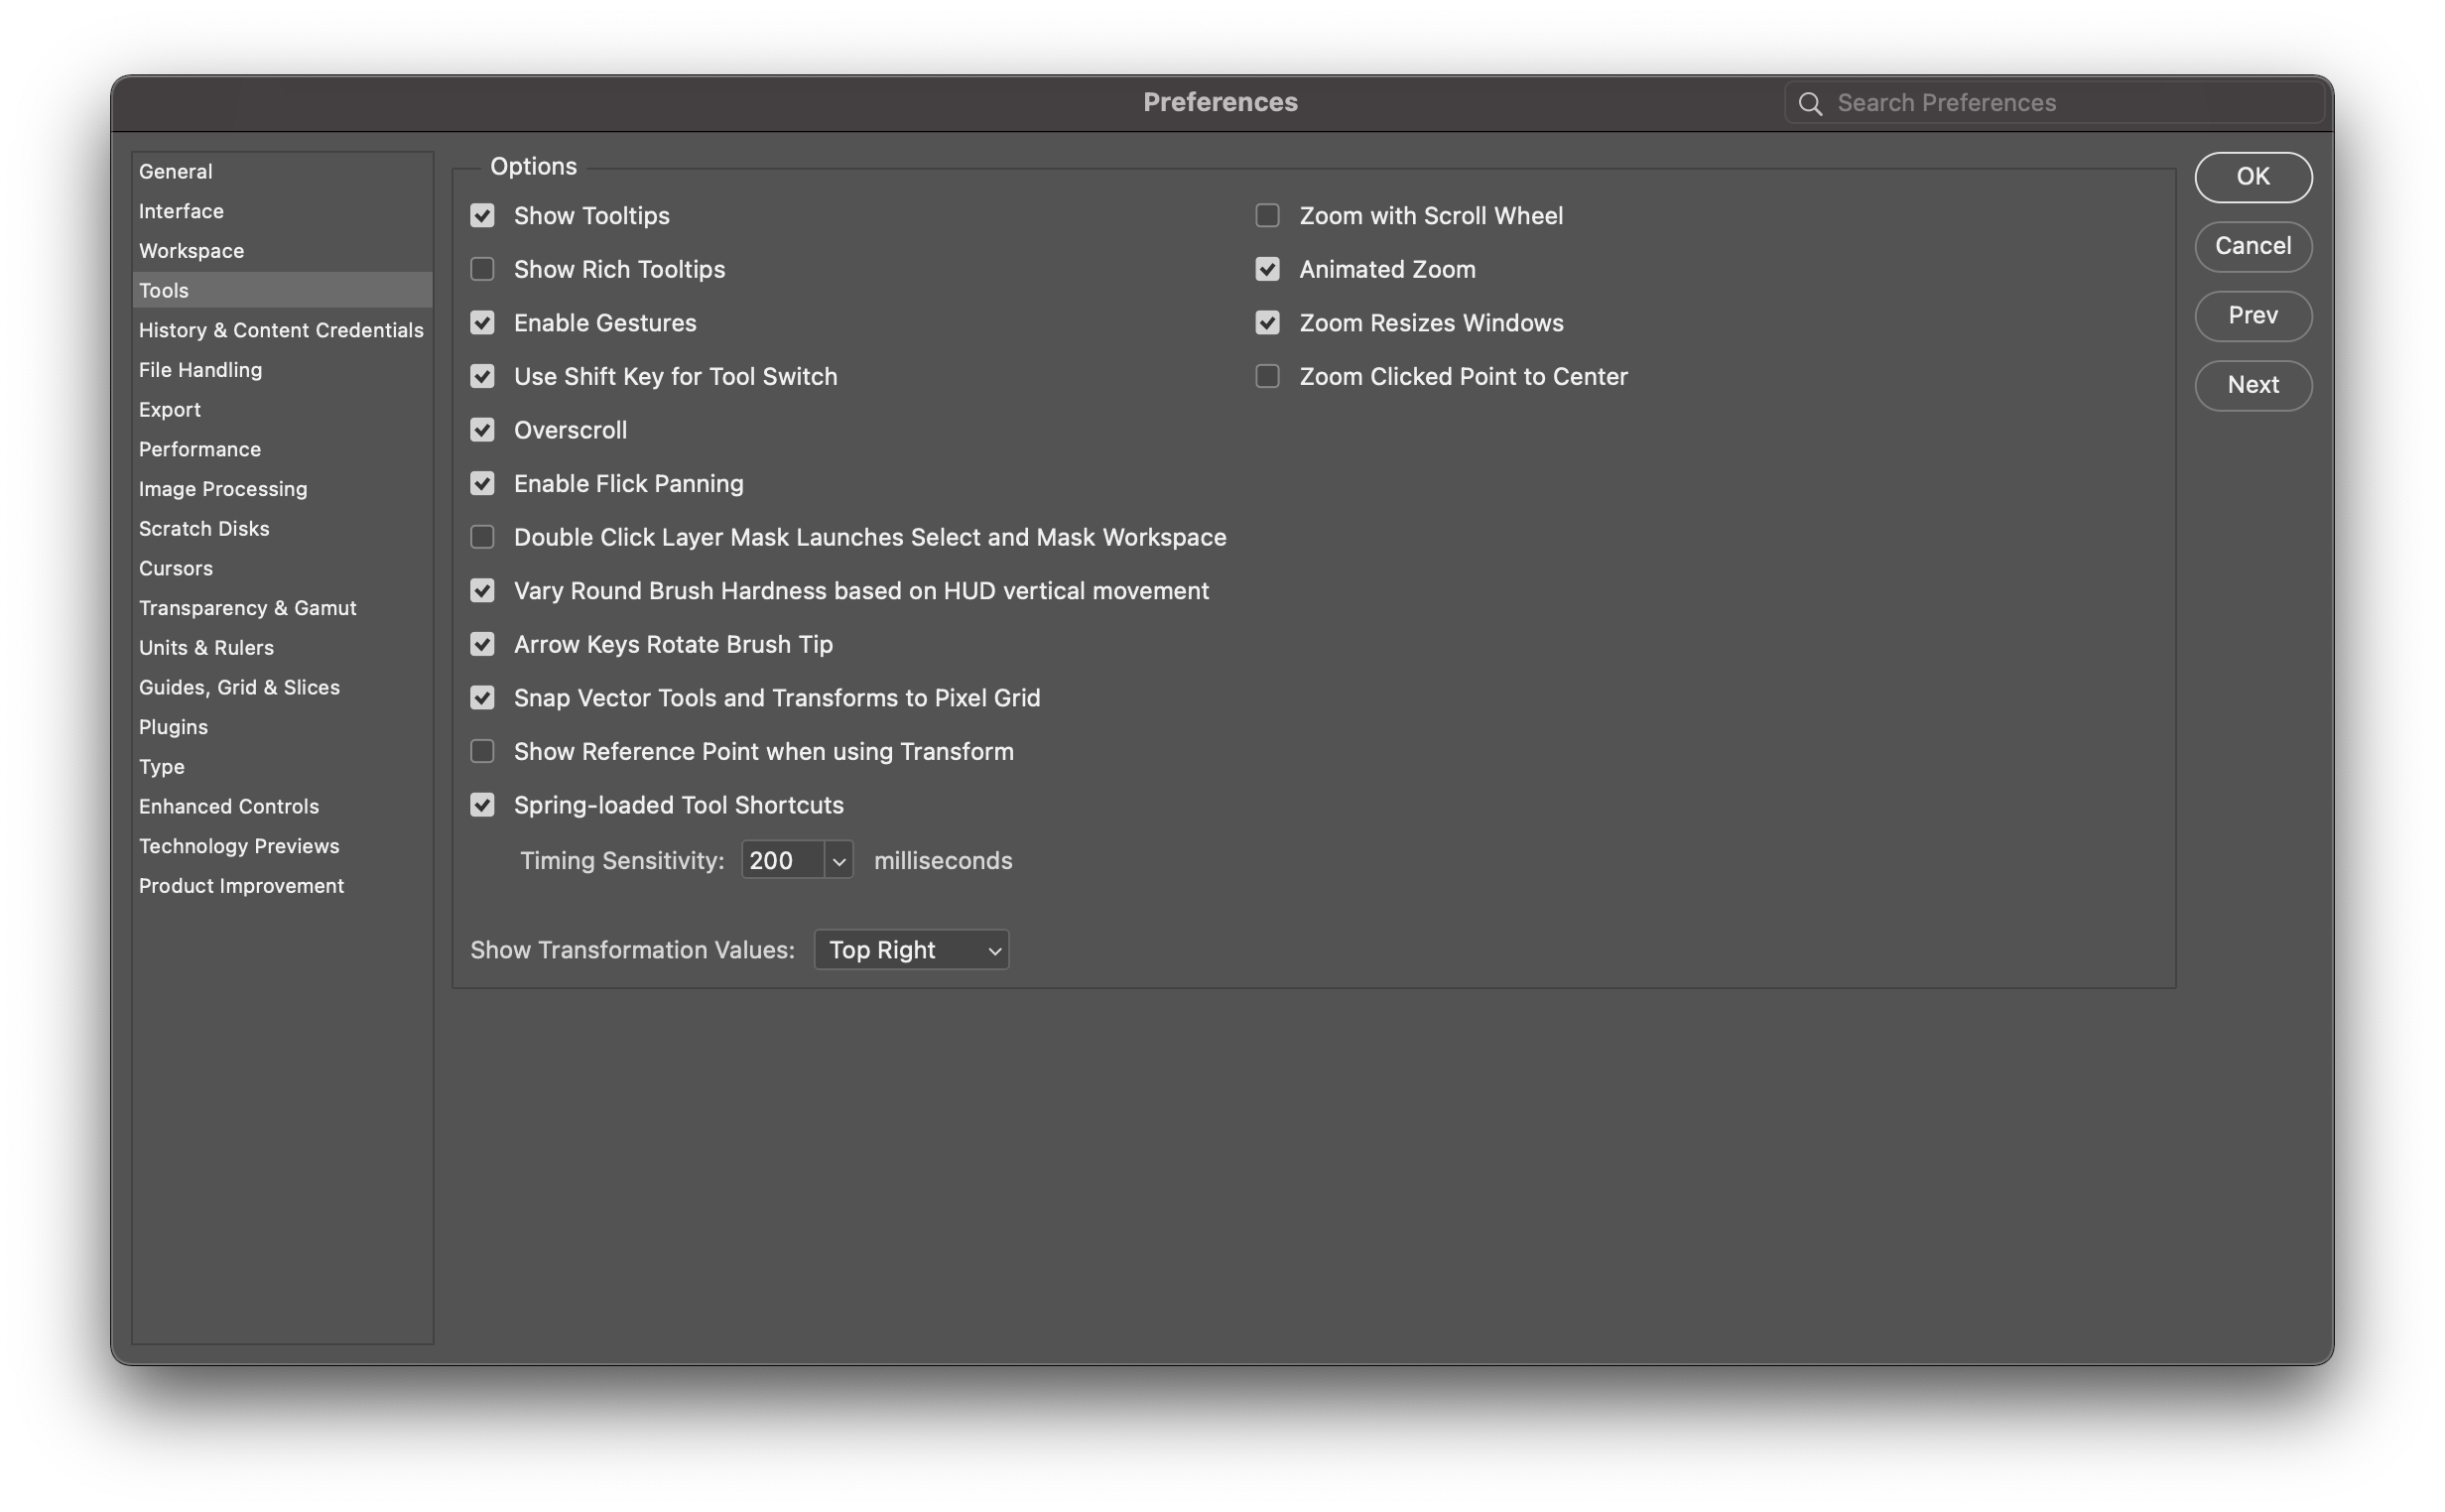
Task: Uncheck Spring-loaded Tool Shortcuts
Action: coord(482,805)
